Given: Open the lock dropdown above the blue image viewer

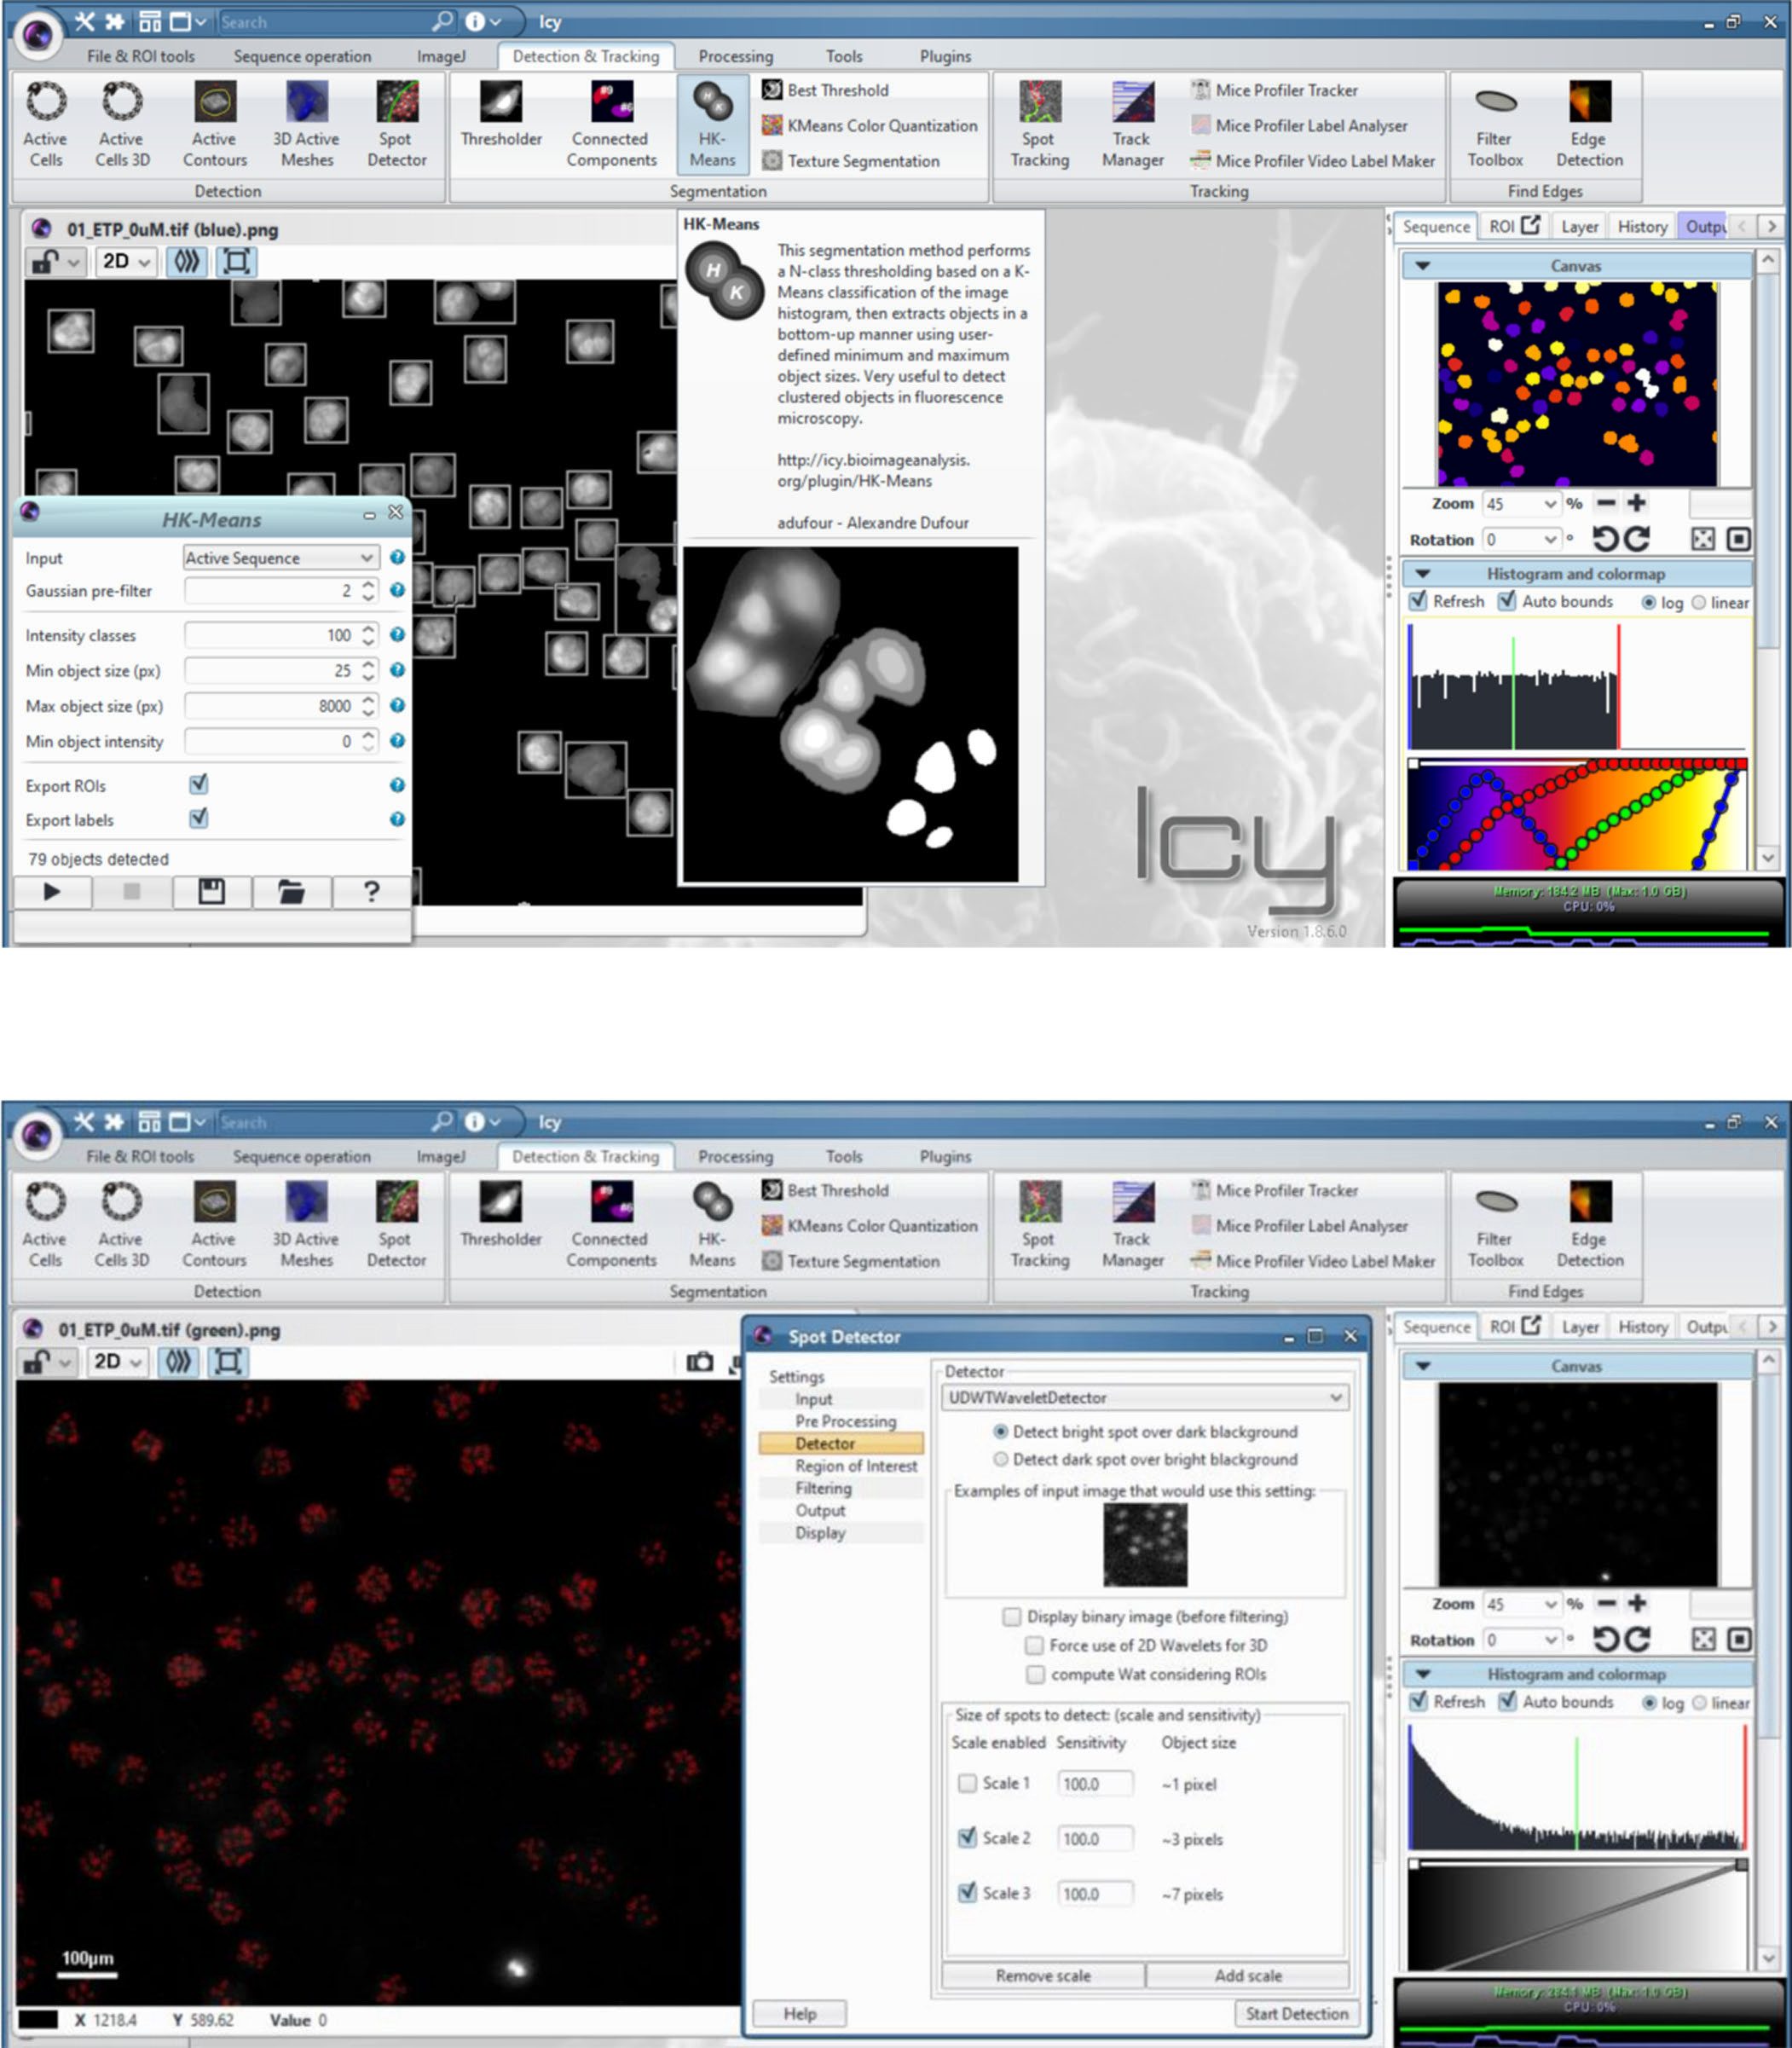Looking at the screenshot, I should (x=56, y=262).
